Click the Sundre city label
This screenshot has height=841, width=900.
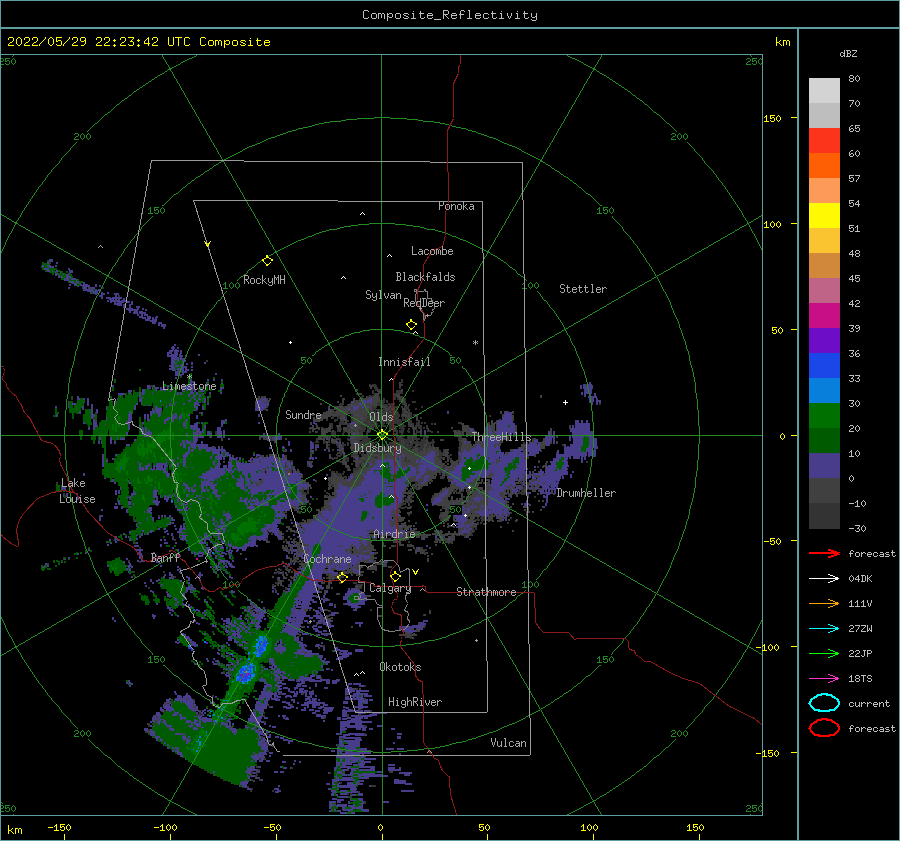pyautogui.click(x=303, y=414)
